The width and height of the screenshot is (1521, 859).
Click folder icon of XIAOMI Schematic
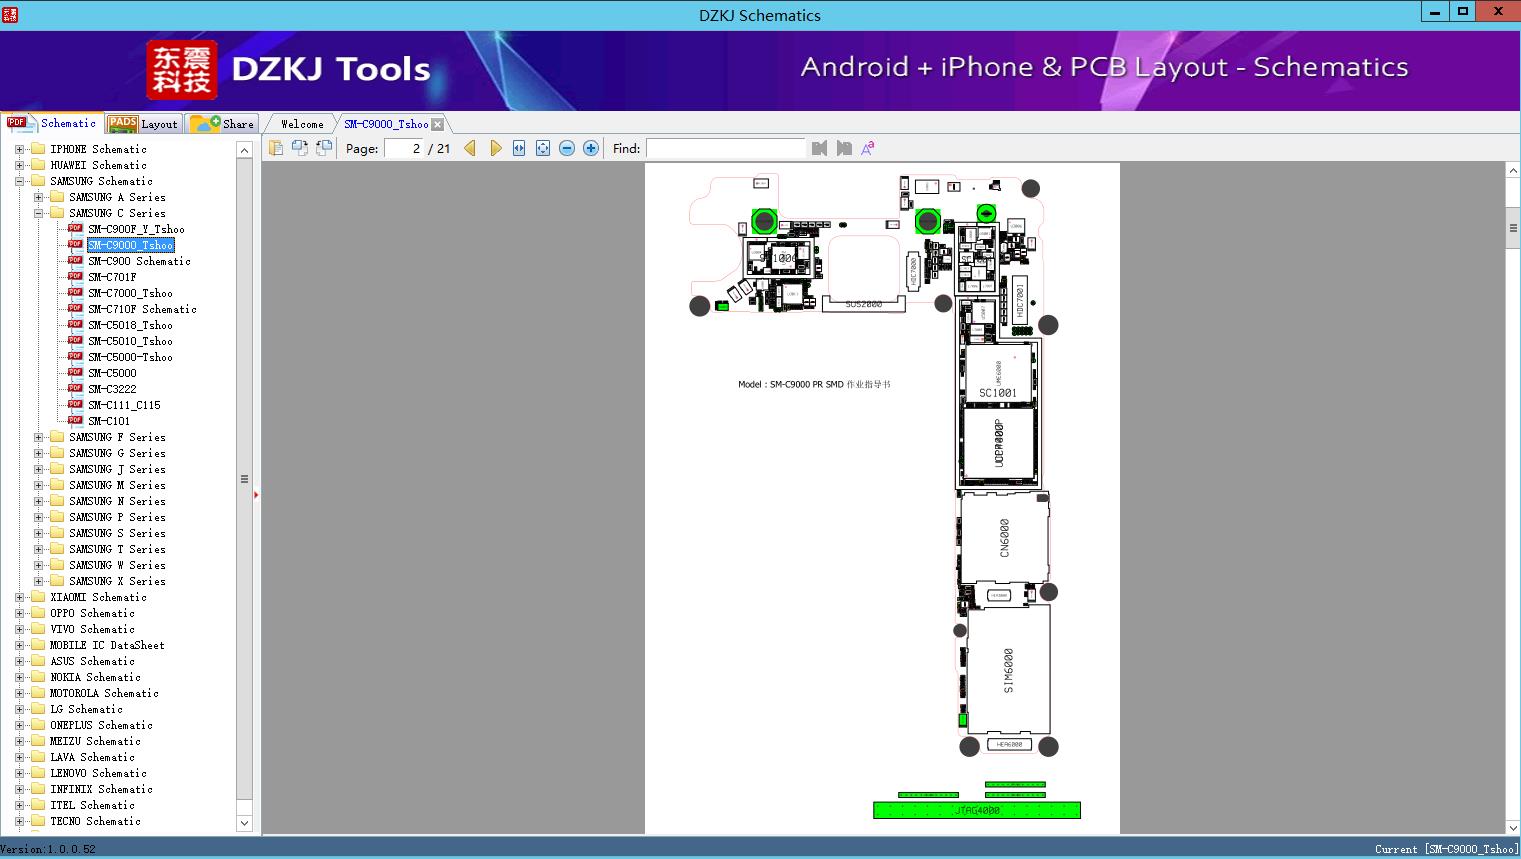click(x=38, y=597)
